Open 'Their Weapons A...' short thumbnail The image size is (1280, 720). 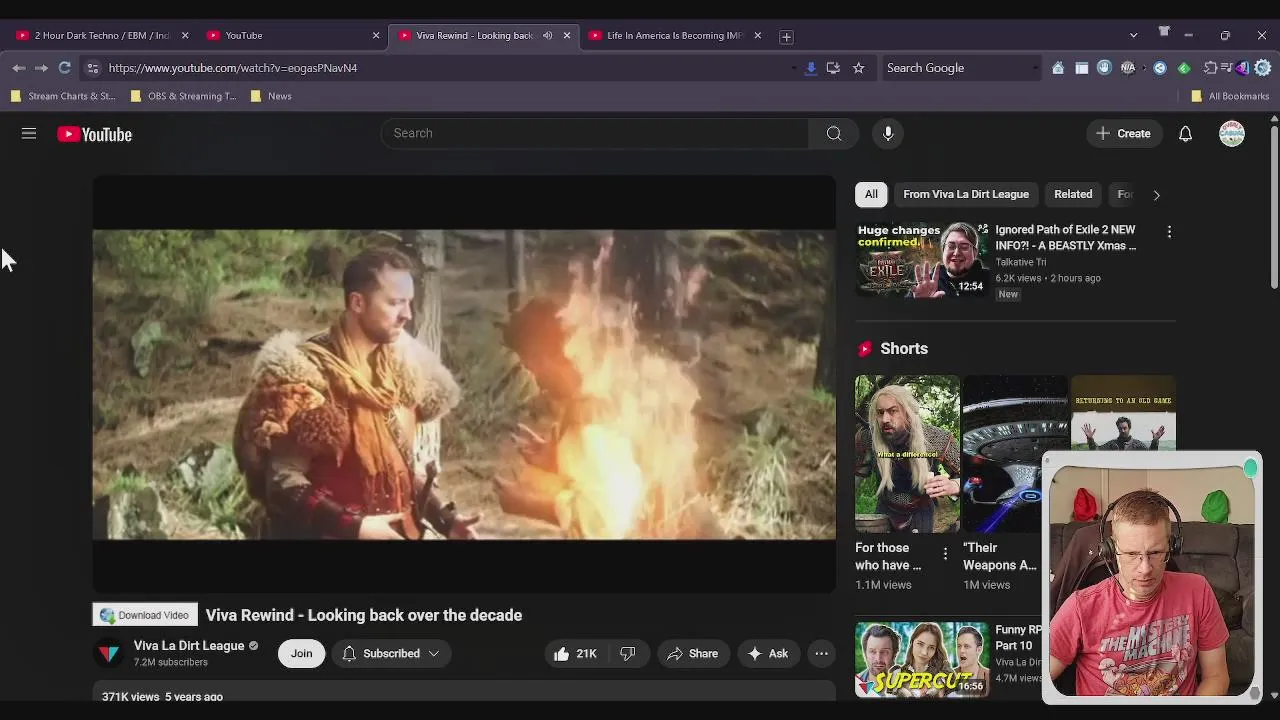pos(1015,454)
